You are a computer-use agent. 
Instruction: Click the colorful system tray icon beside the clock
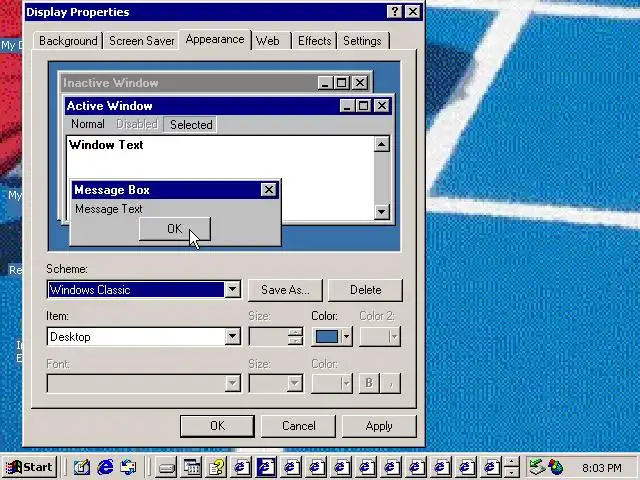tap(556, 467)
